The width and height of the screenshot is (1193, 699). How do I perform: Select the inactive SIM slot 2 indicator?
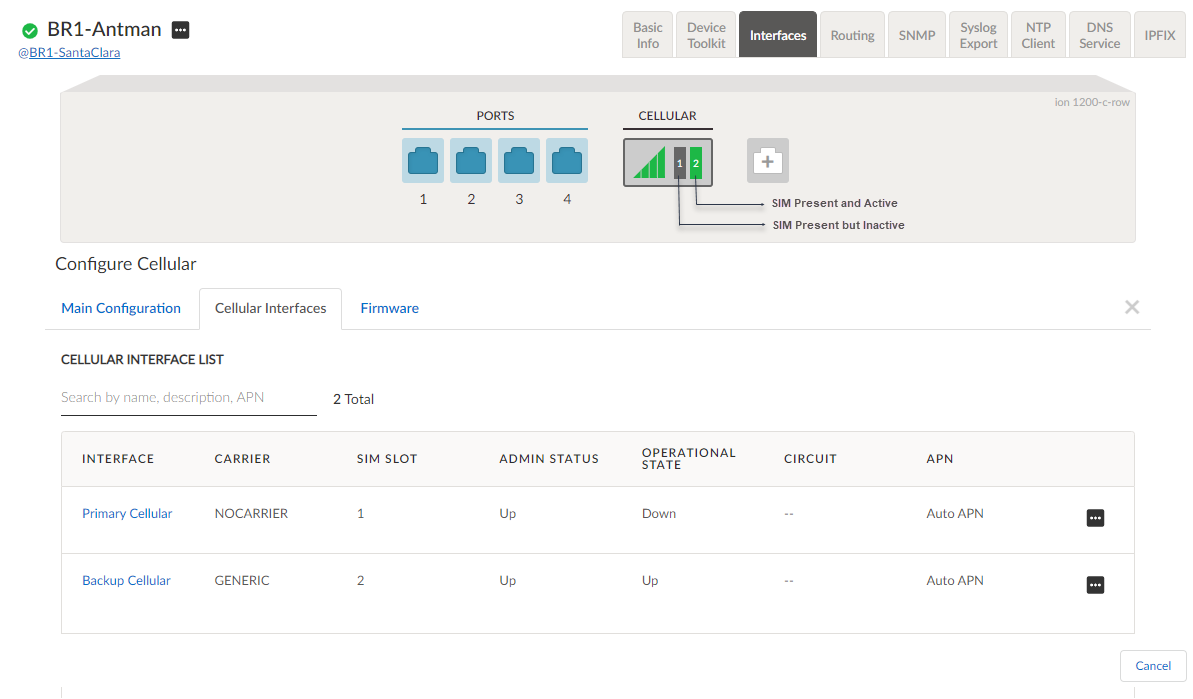[695, 162]
